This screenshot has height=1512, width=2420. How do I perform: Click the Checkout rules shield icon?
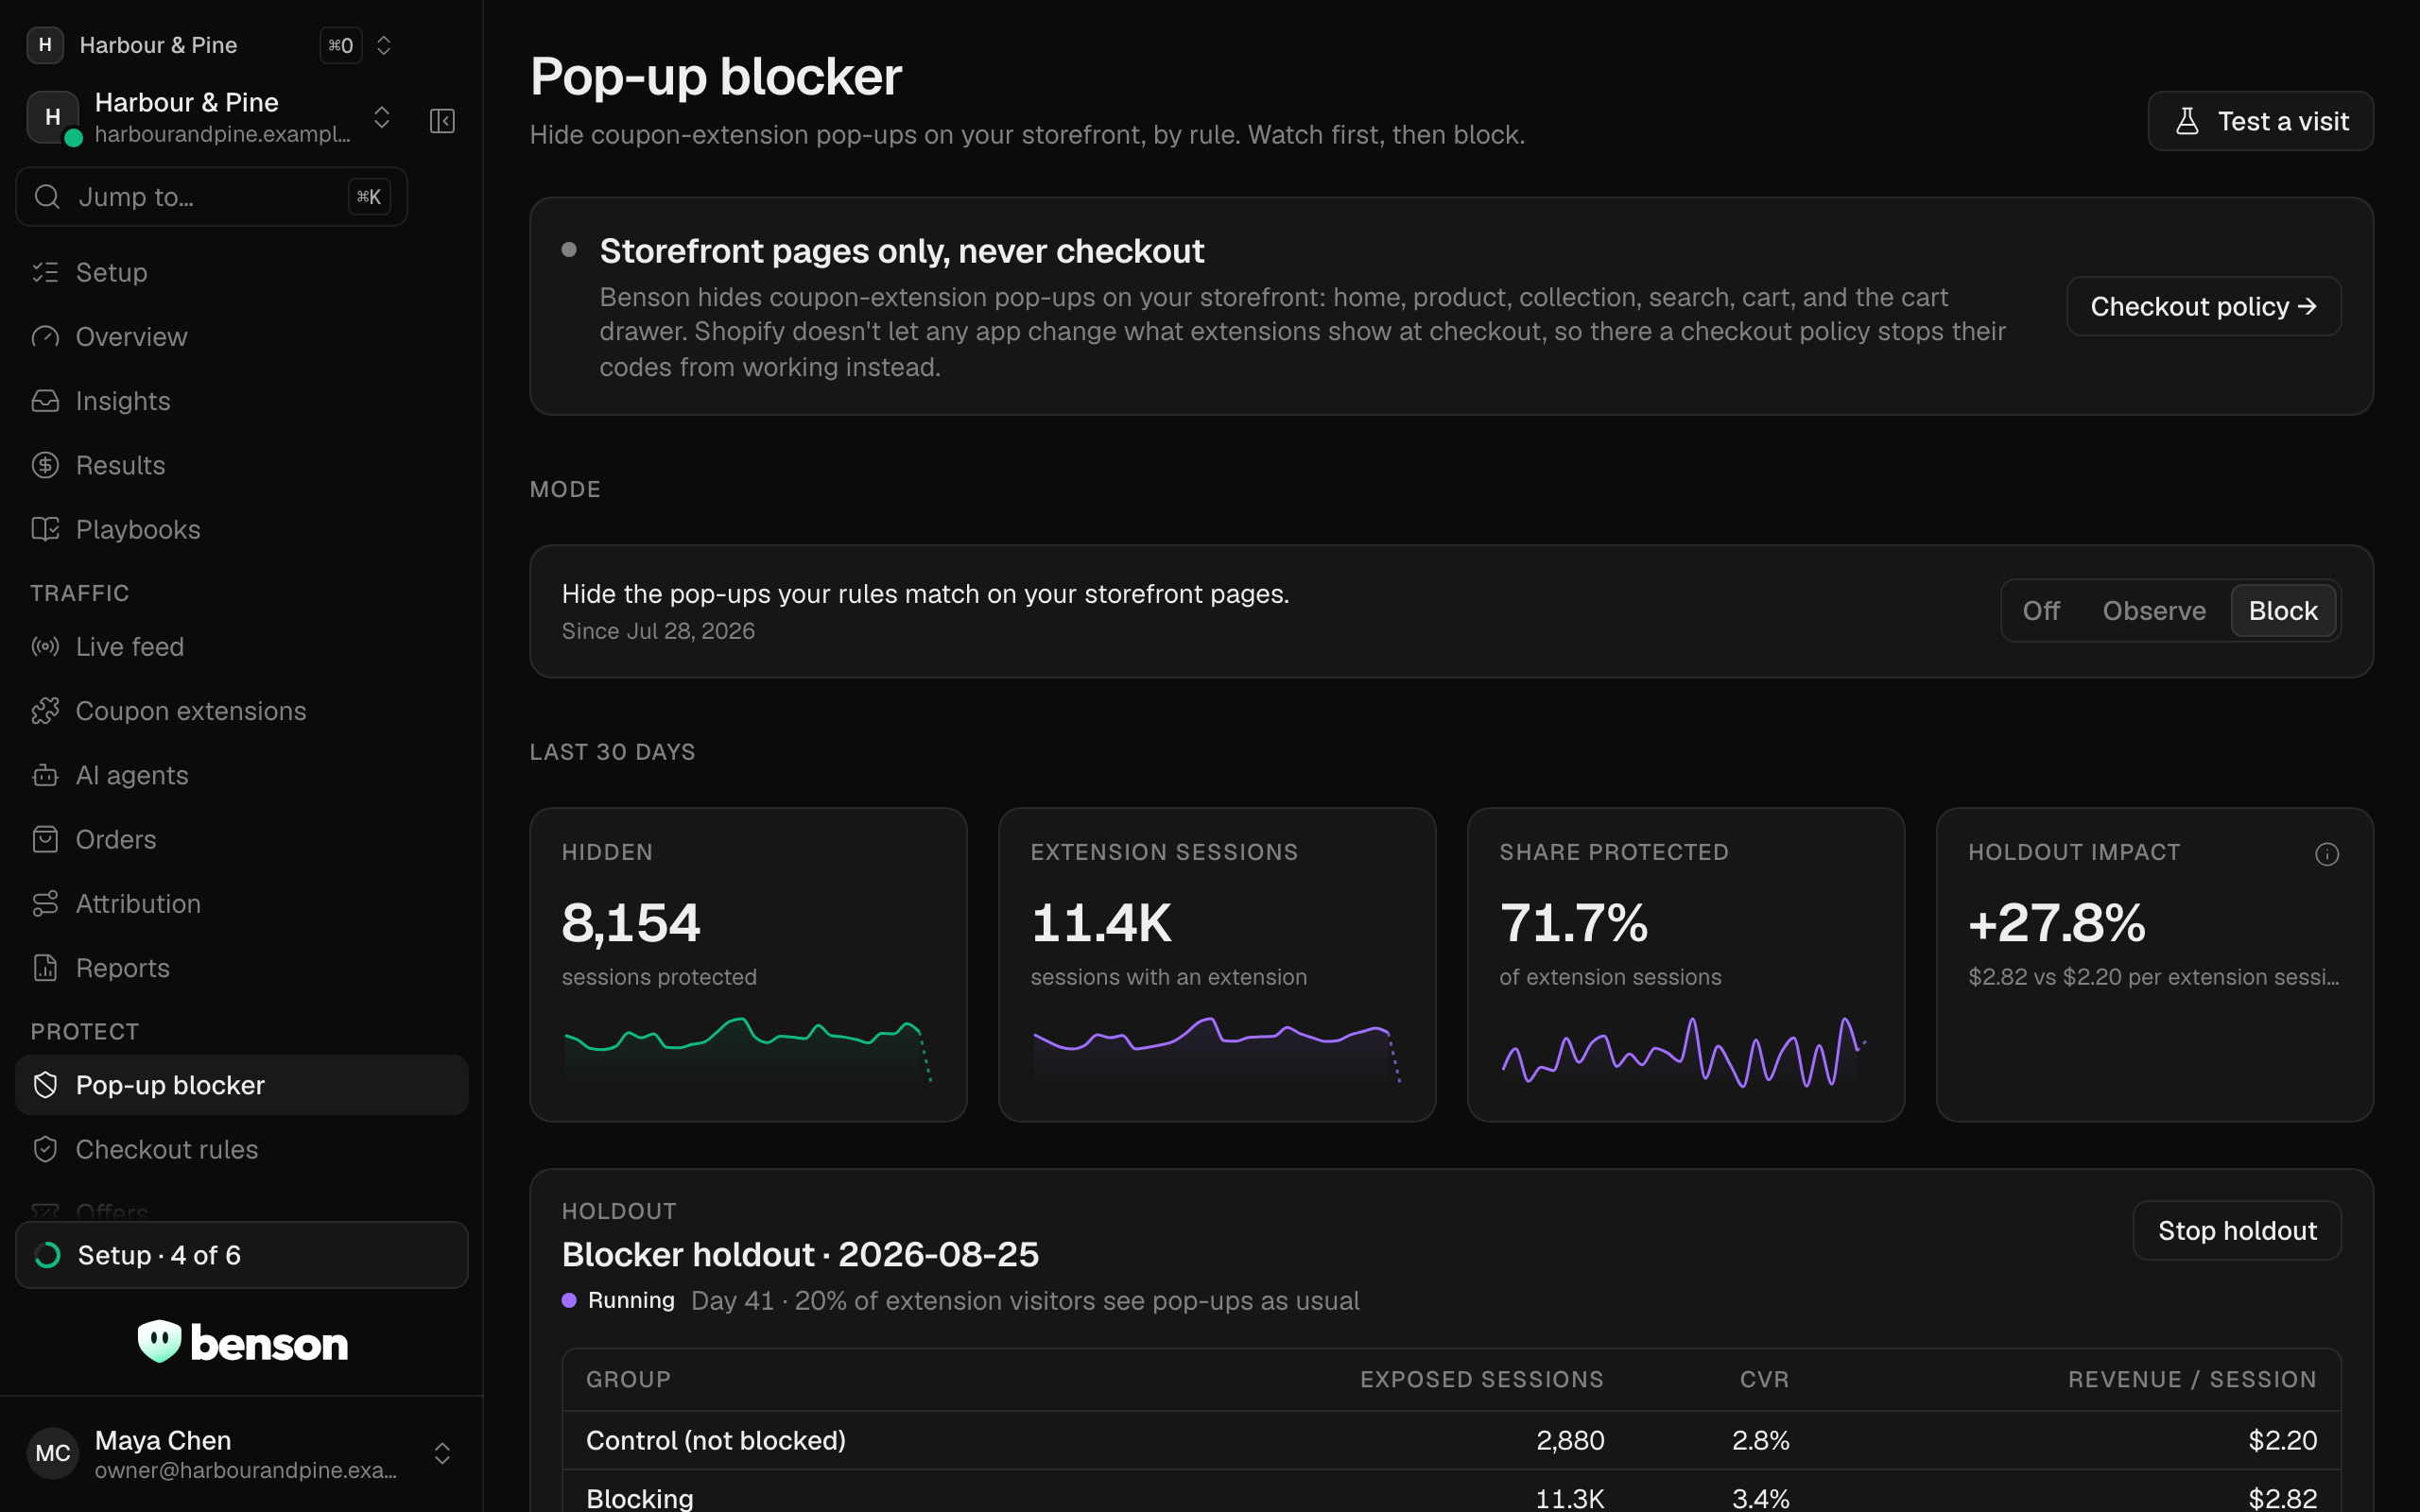click(x=45, y=1149)
